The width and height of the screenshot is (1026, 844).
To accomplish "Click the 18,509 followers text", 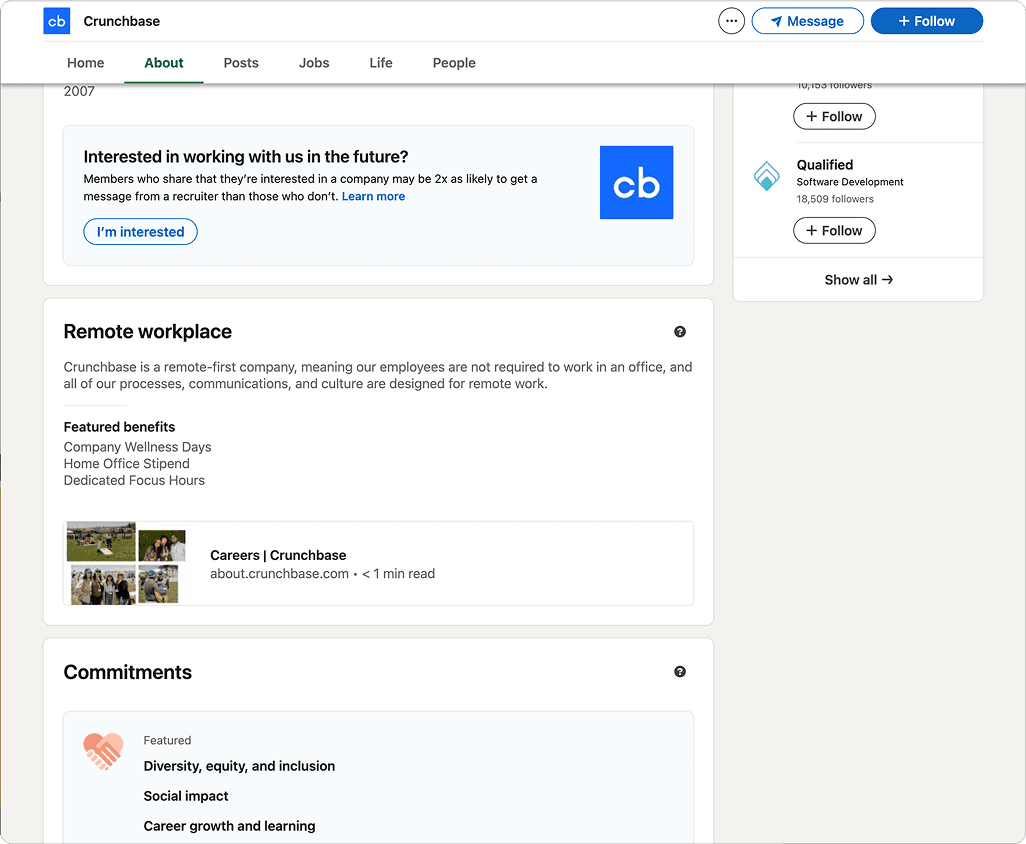I will (x=835, y=199).
